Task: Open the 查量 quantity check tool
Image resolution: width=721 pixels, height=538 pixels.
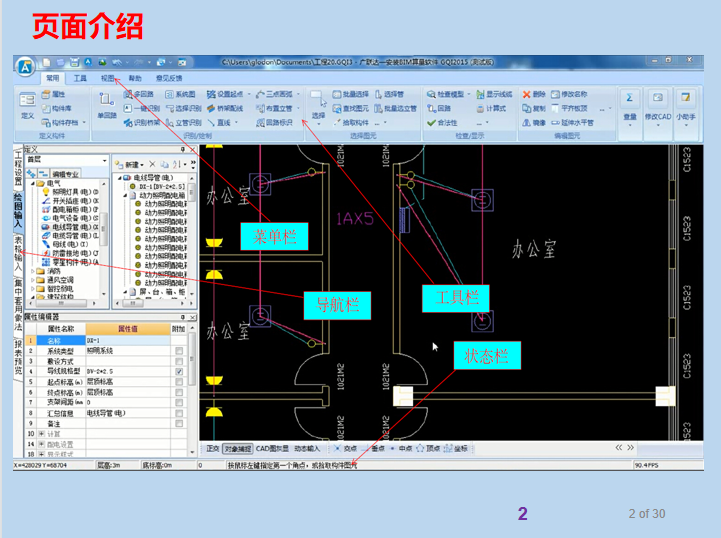Action: (630, 105)
